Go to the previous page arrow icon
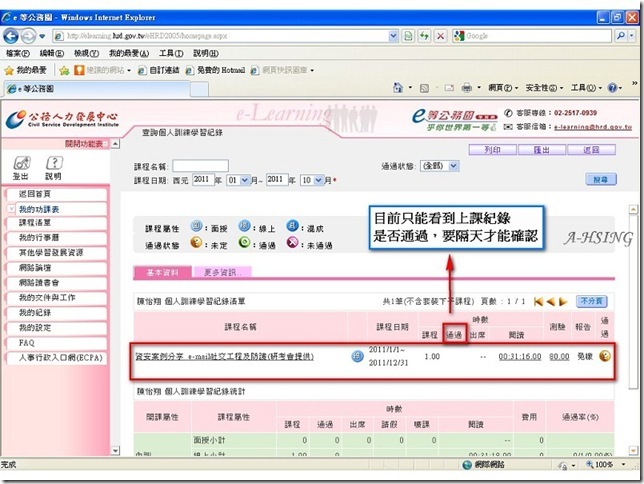The height and width of the screenshot is (484, 644). [x=551, y=302]
